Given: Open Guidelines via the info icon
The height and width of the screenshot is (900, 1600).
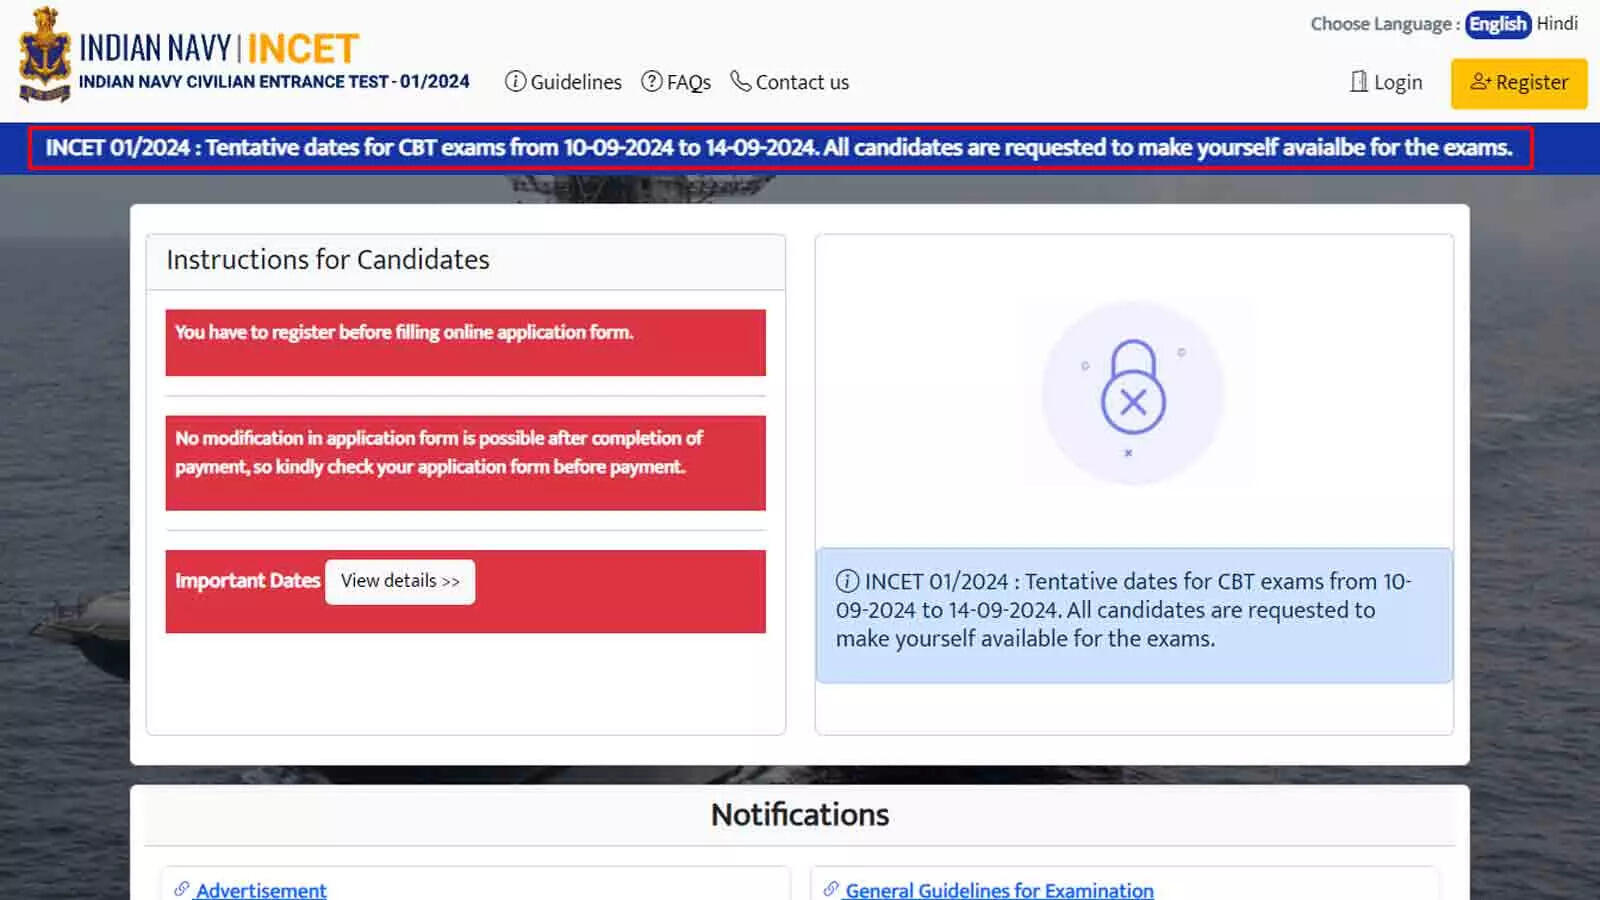Looking at the screenshot, I should pyautogui.click(x=516, y=82).
